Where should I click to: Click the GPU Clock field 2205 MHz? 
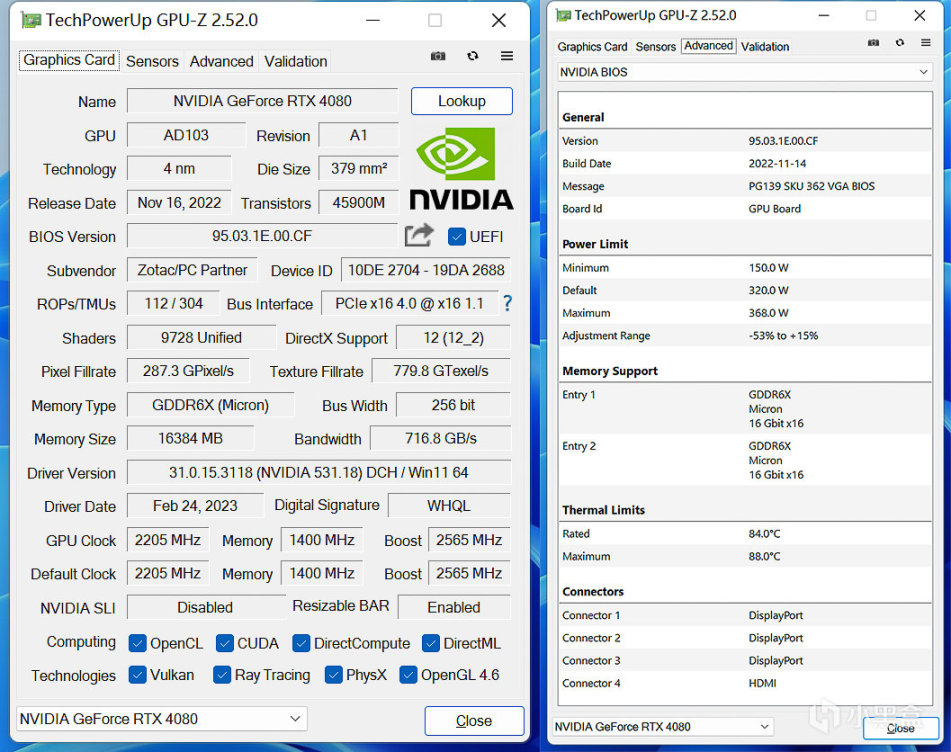point(168,540)
